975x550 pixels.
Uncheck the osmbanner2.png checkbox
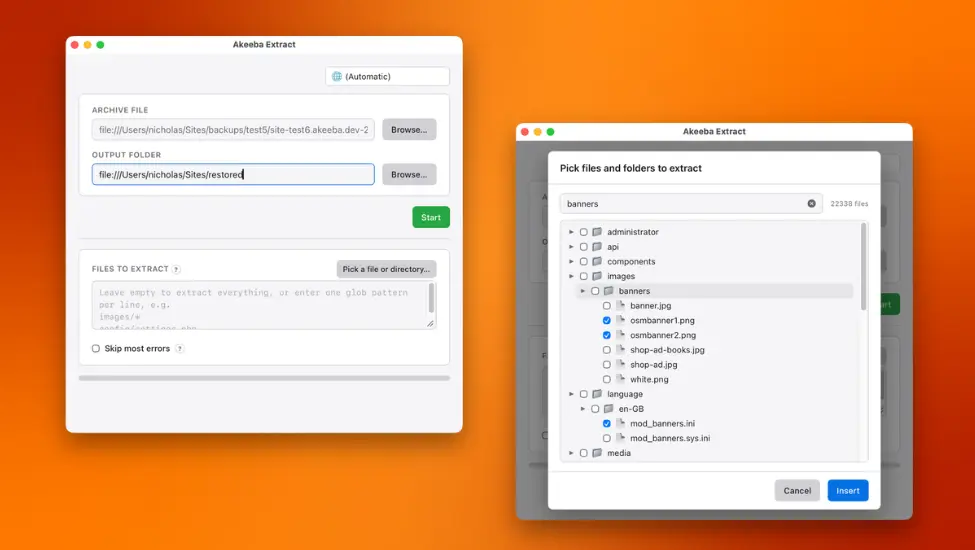point(606,336)
